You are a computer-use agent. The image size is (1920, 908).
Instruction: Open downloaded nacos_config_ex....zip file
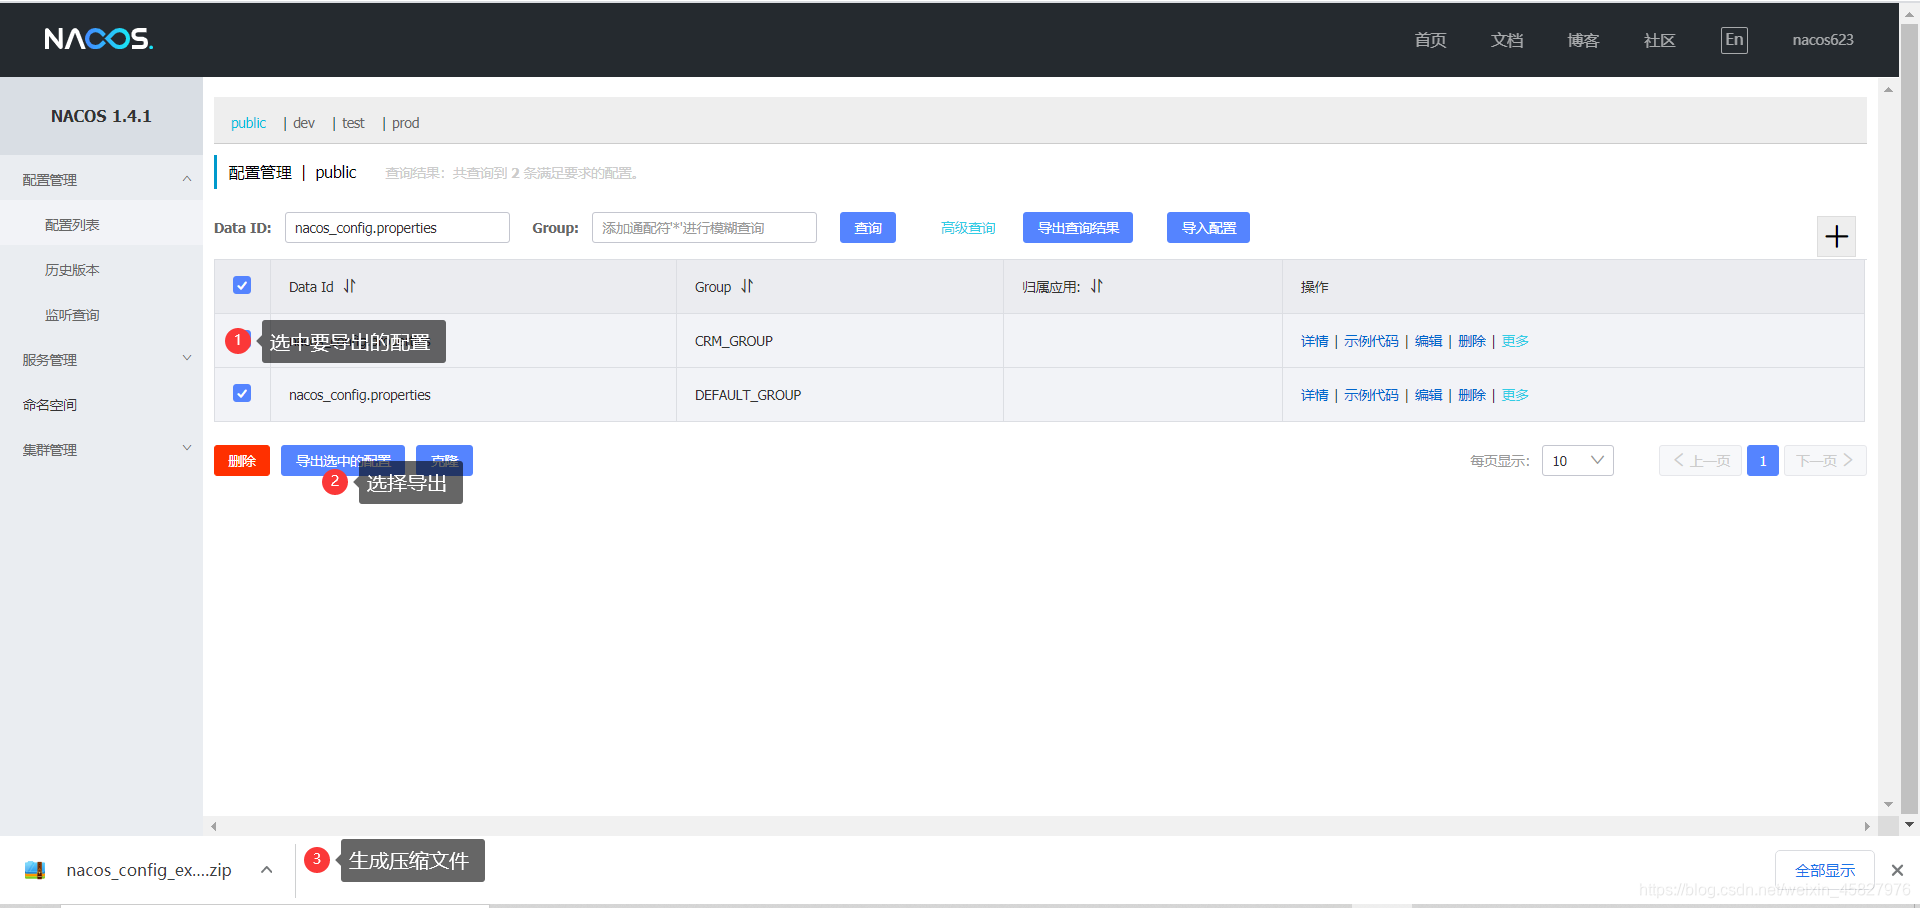coord(148,870)
